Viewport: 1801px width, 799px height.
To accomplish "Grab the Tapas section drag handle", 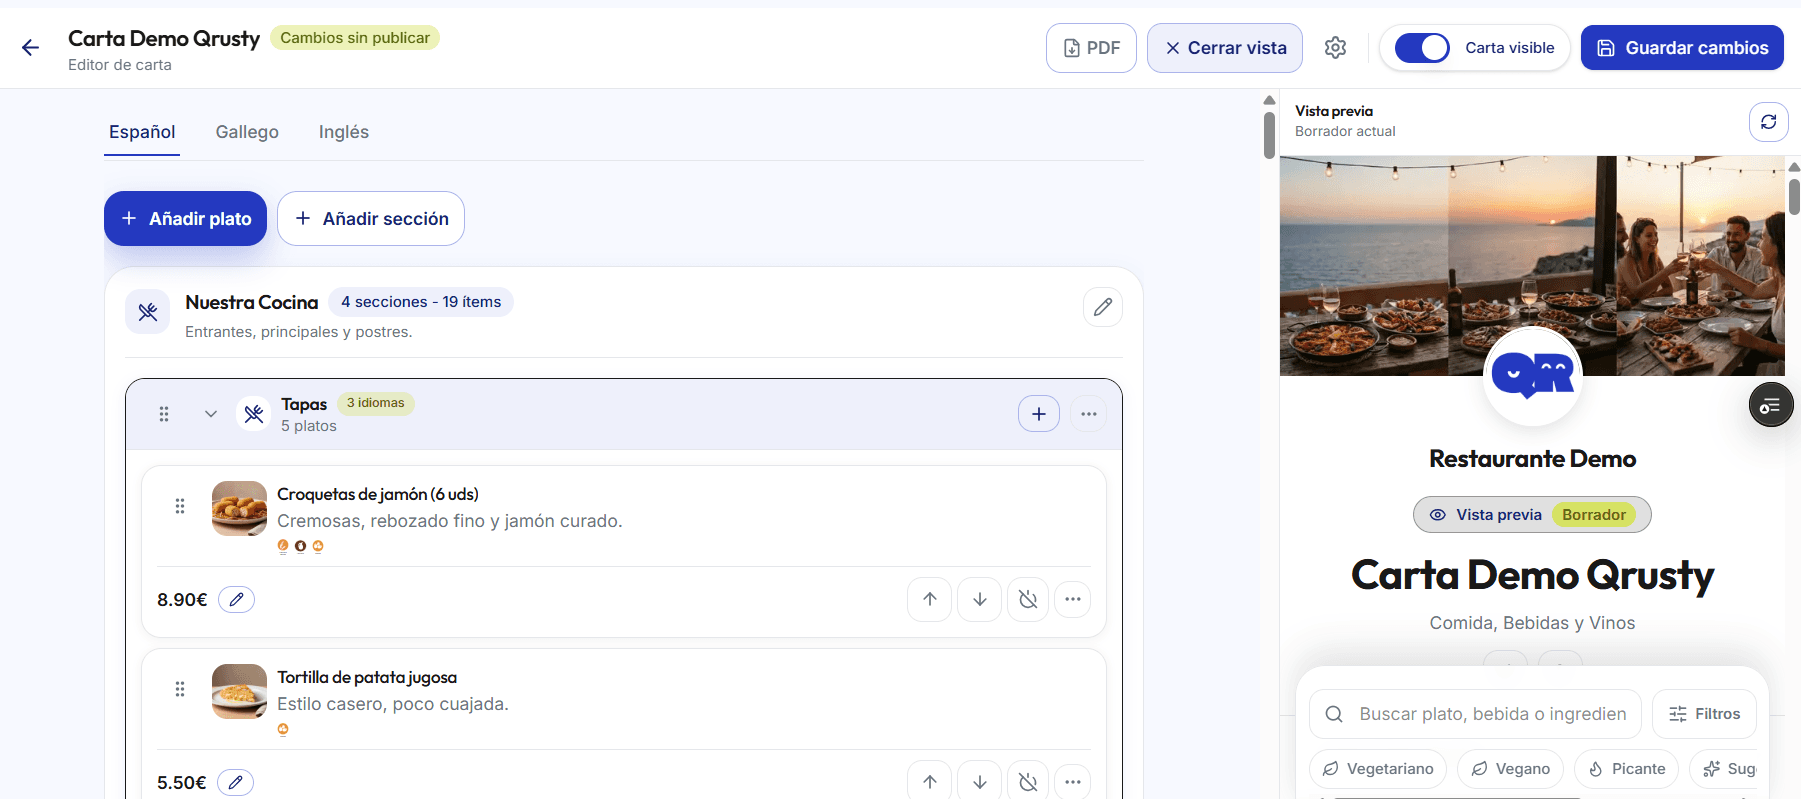I will (164, 414).
